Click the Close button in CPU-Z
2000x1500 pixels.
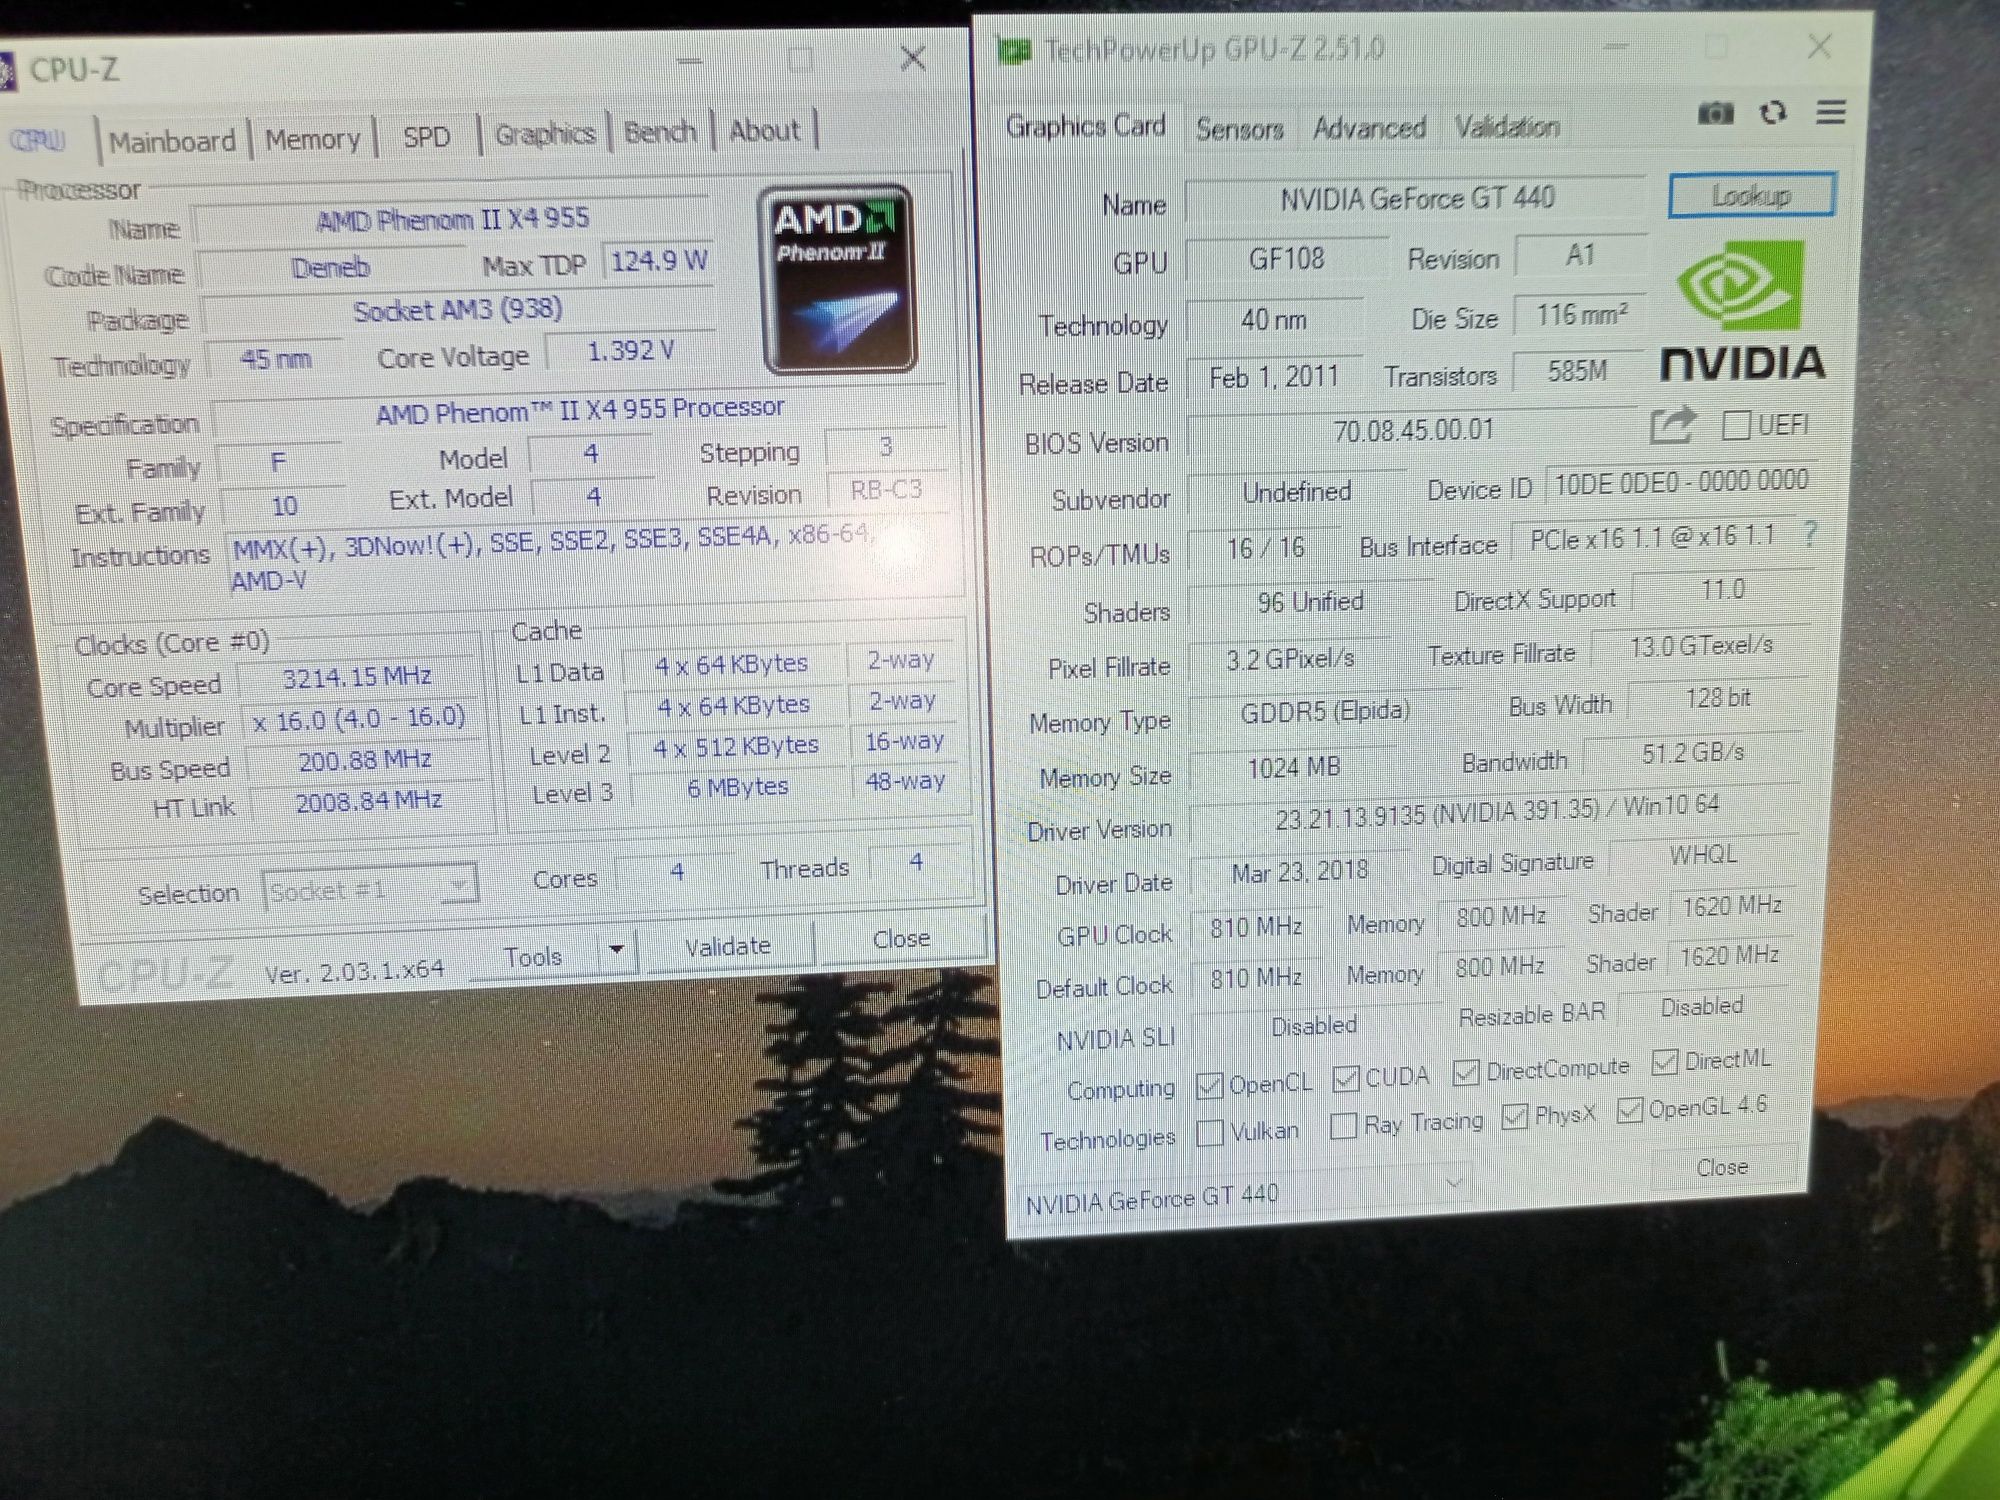[901, 939]
